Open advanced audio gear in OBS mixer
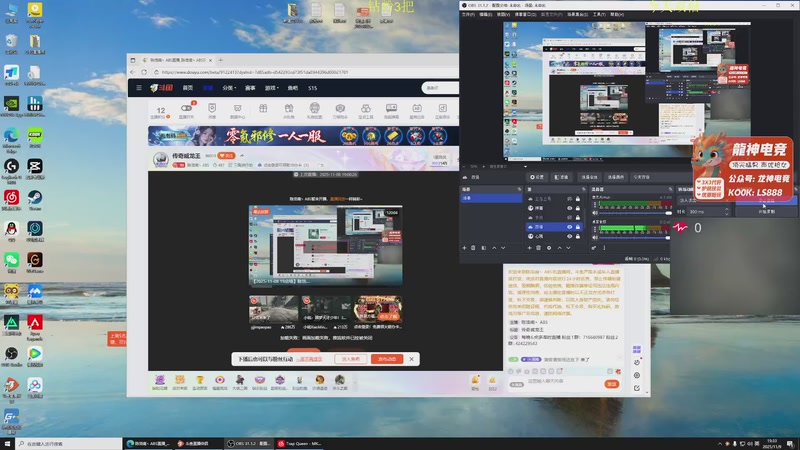The image size is (800, 450). click(594, 248)
